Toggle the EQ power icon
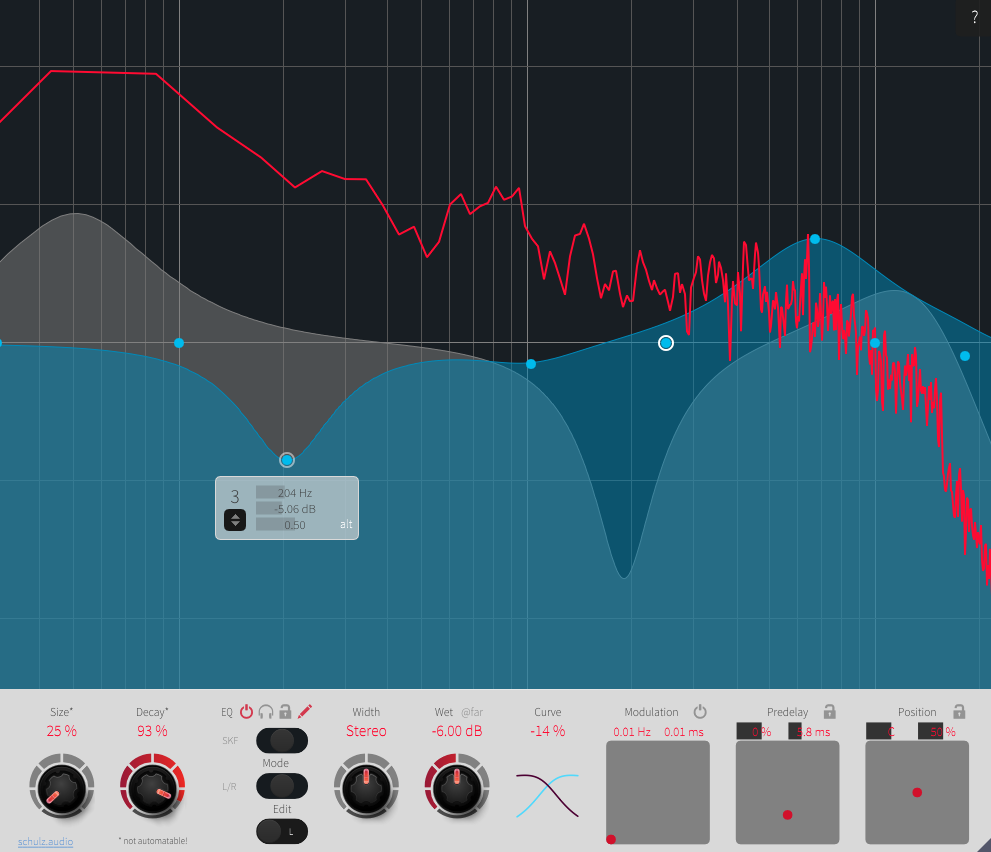Image resolution: width=991 pixels, height=852 pixels. click(247, 711)
